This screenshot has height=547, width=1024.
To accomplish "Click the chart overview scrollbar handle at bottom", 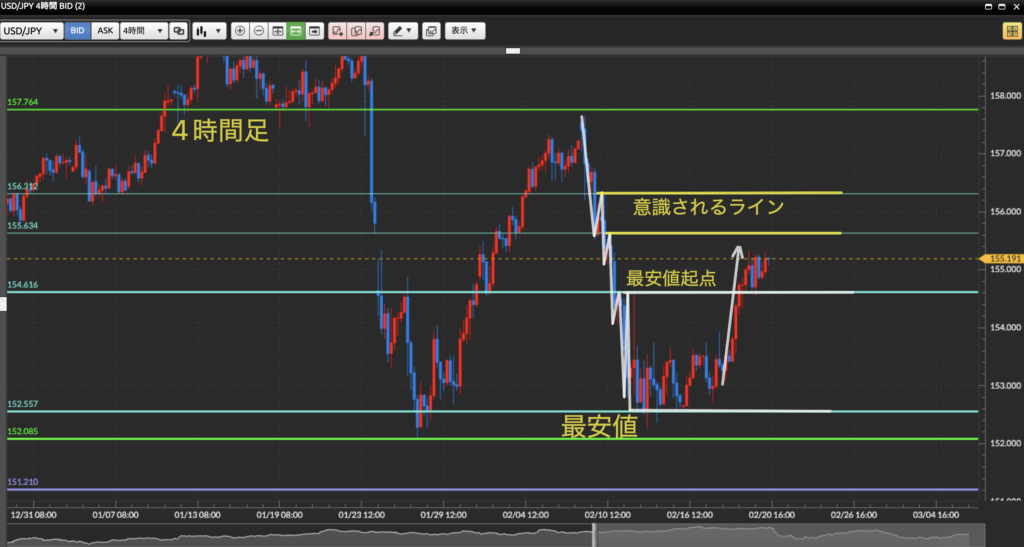I will coord(594,535).
